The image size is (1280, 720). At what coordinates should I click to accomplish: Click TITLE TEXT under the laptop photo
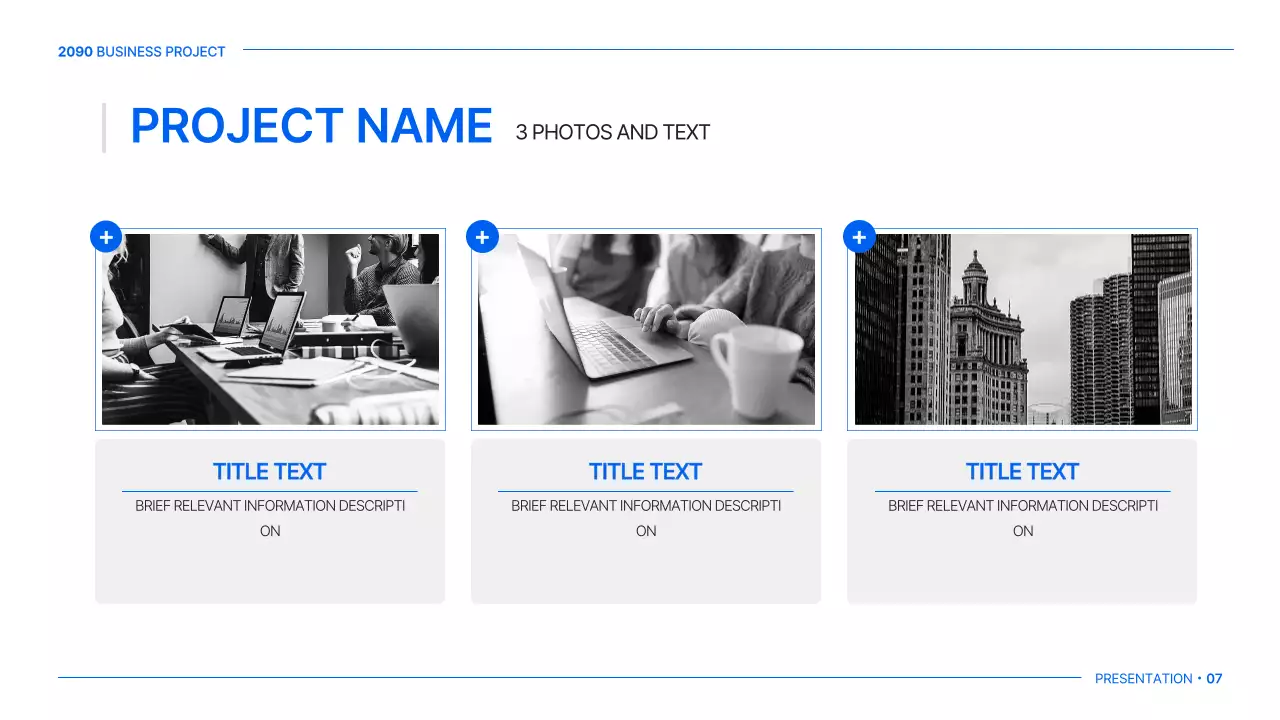646,472
